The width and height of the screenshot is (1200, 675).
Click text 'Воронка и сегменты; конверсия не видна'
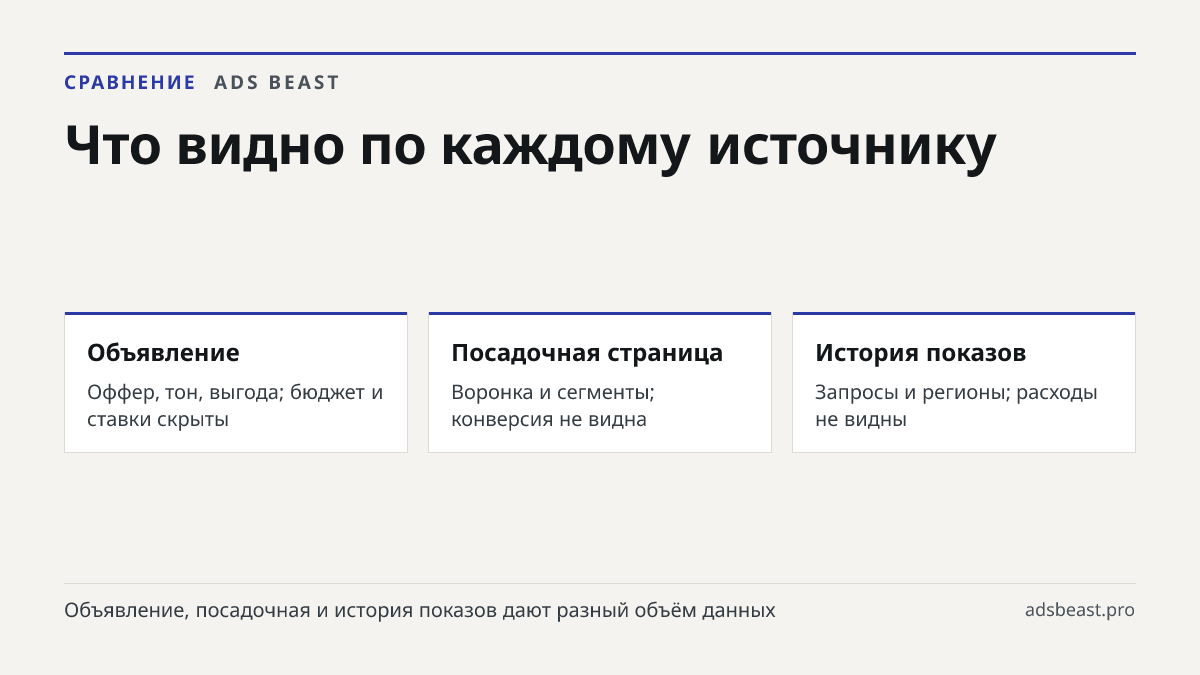tap(553, 405)
